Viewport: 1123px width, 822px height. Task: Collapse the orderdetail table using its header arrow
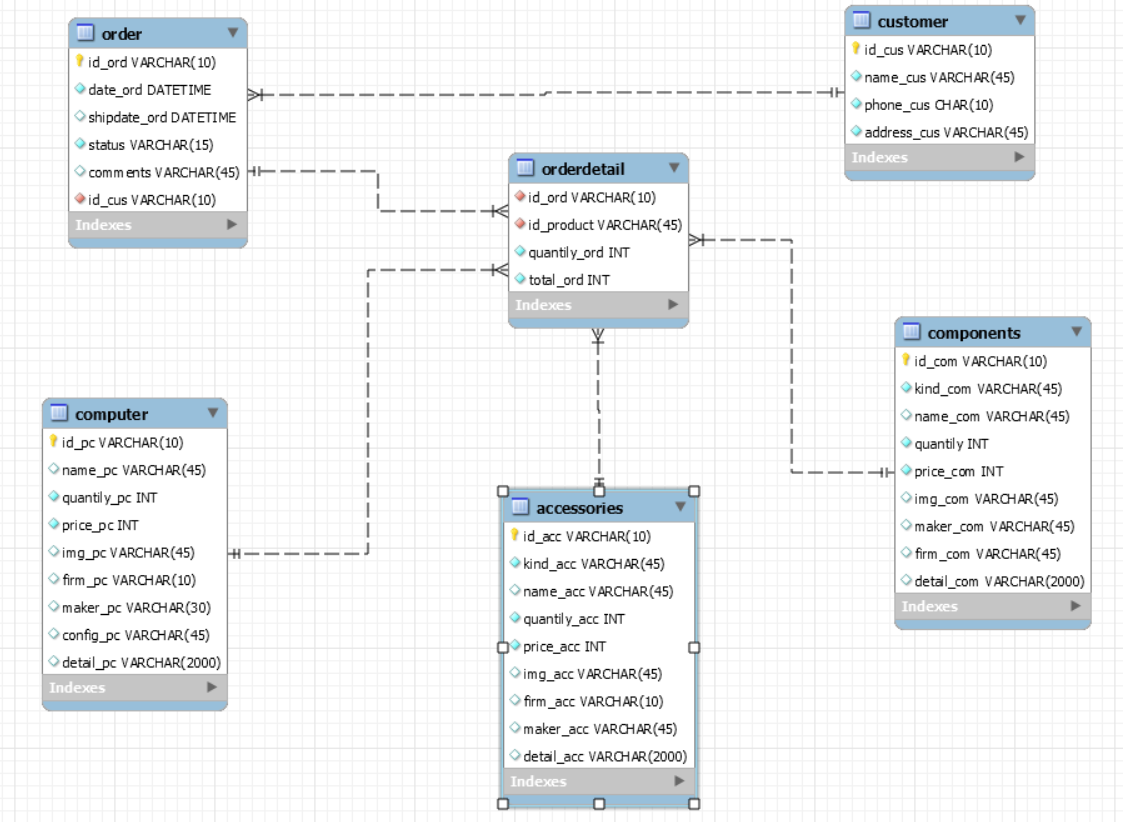click(x=673, y=168)
